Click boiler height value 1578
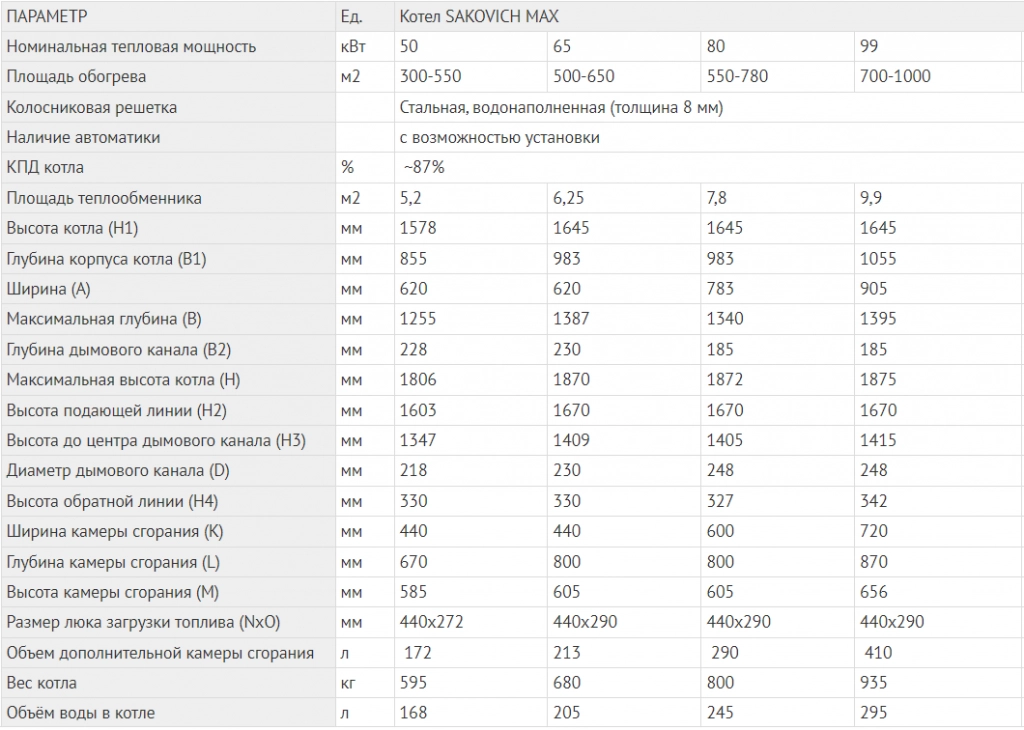1024x730 pixels. 418,228
